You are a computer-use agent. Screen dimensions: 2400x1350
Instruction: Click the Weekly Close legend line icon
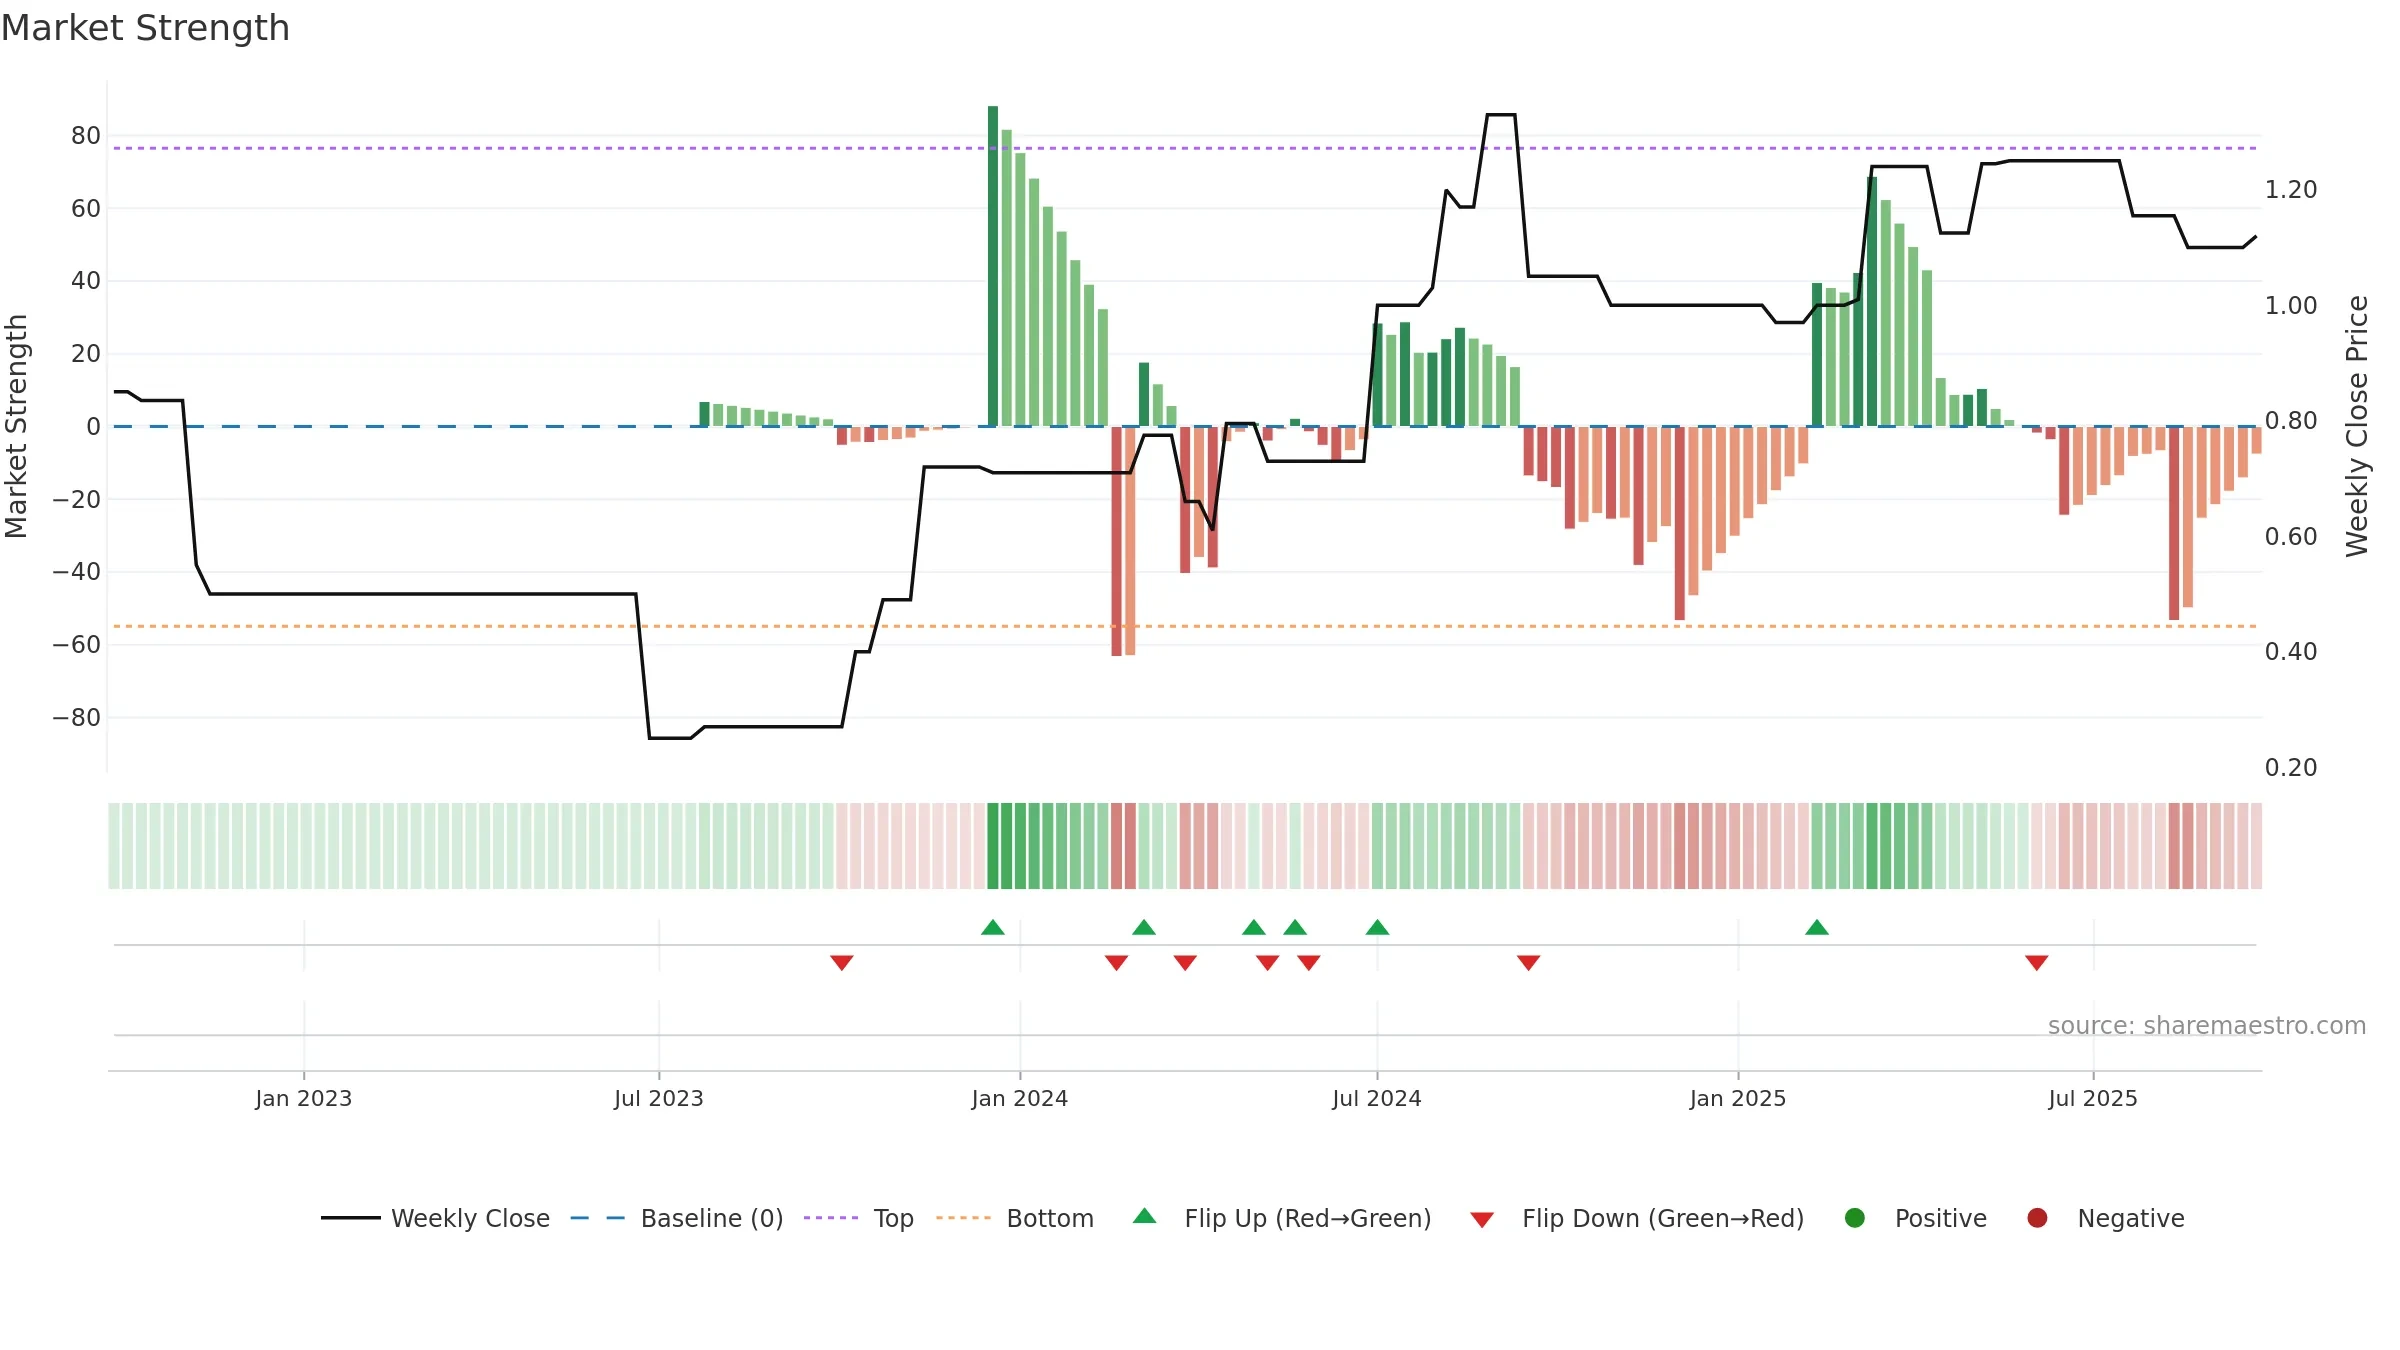point(350,1218)
